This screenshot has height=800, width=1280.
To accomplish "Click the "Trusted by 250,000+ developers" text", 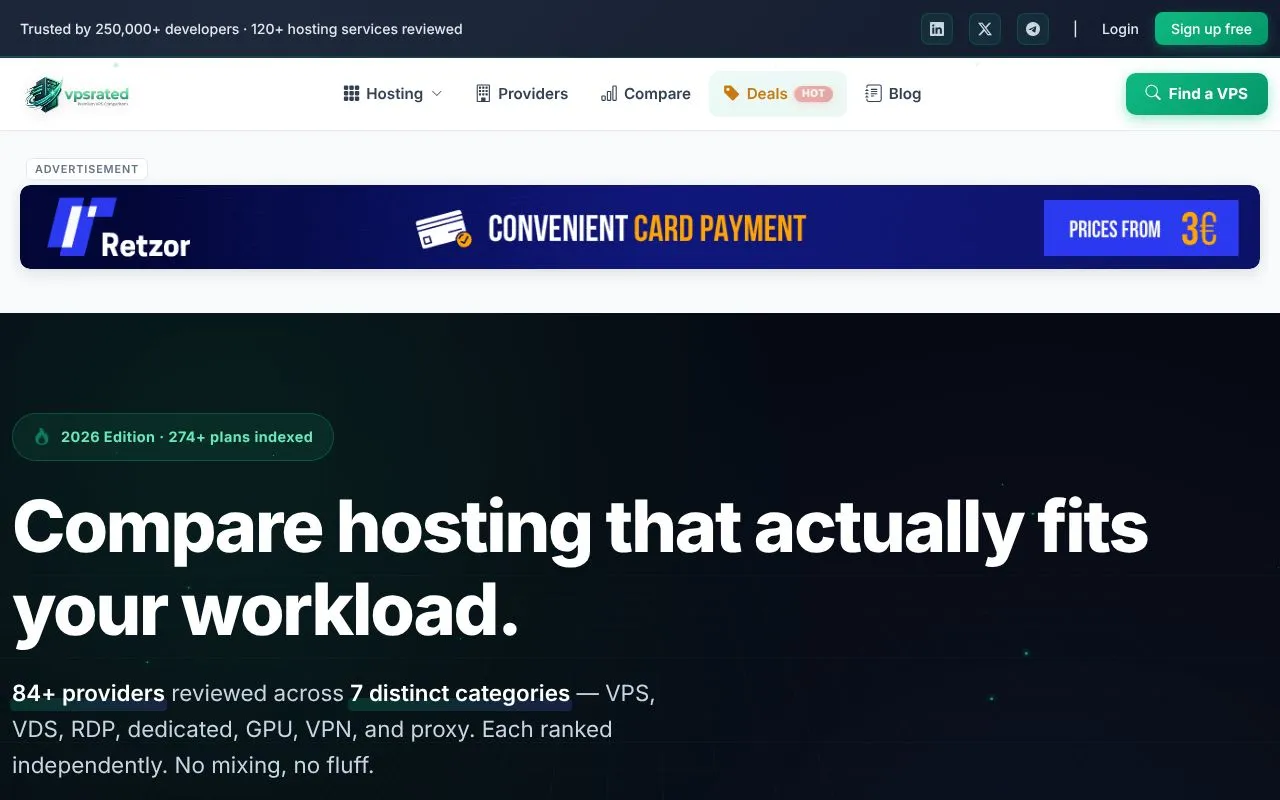I will click(x=130, y=29).
